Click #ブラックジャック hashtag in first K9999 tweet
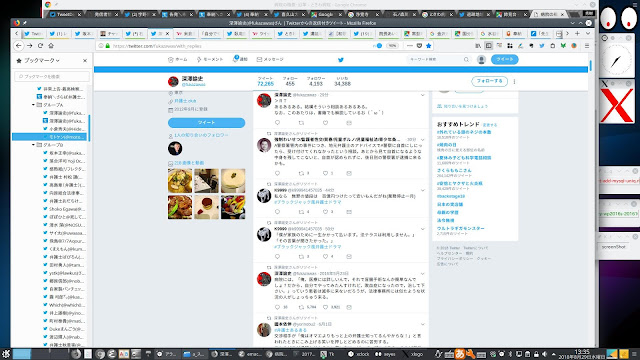The width and height of the screenshot is (640, 360). 308,202
